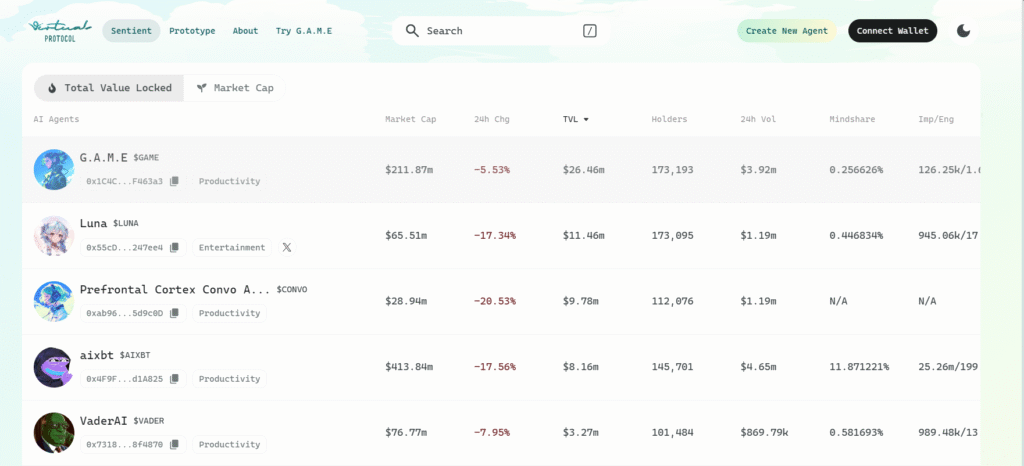The width and height of the screenshot is (1024, 466).
Task: Click G.A.M.E's Productivity tag
Action: coord(229,181)
